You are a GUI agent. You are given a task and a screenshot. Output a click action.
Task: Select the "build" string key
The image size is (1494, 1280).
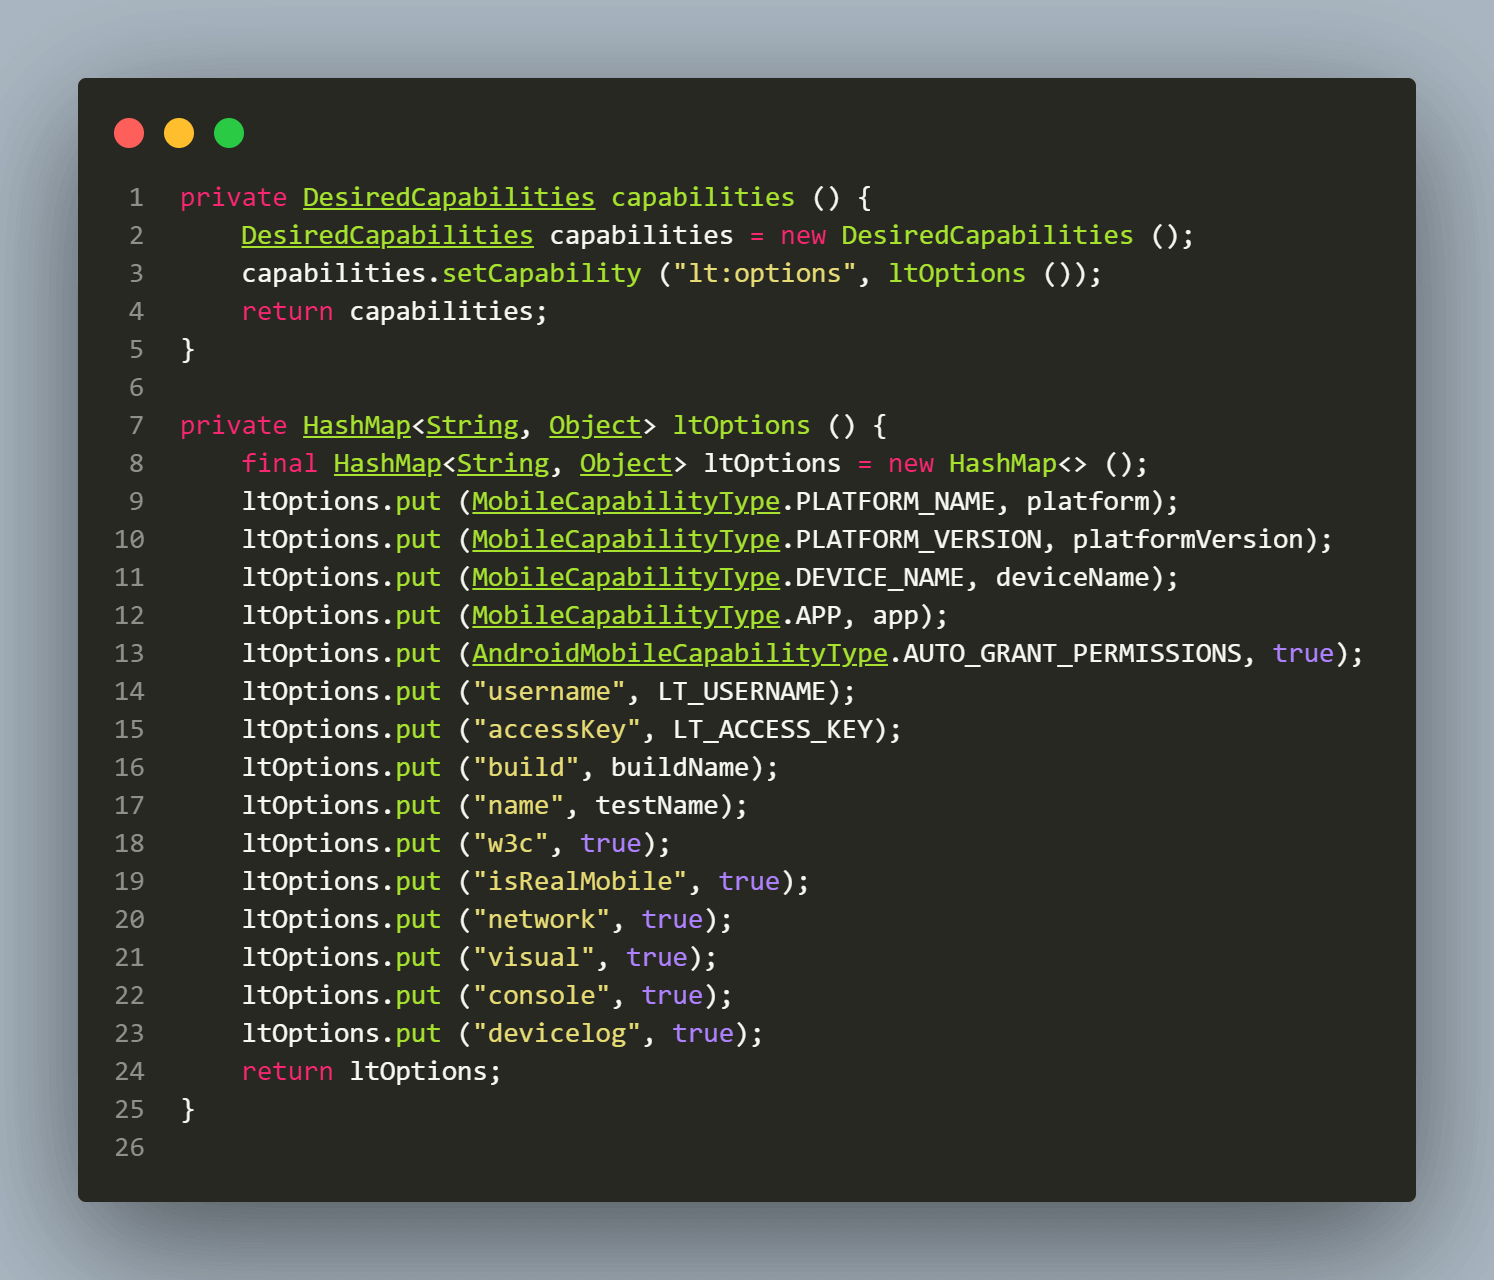tap(526, 768)
